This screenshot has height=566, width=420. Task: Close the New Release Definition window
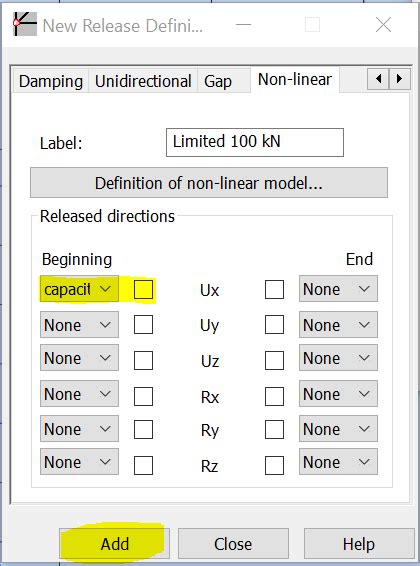coord(383,25)
